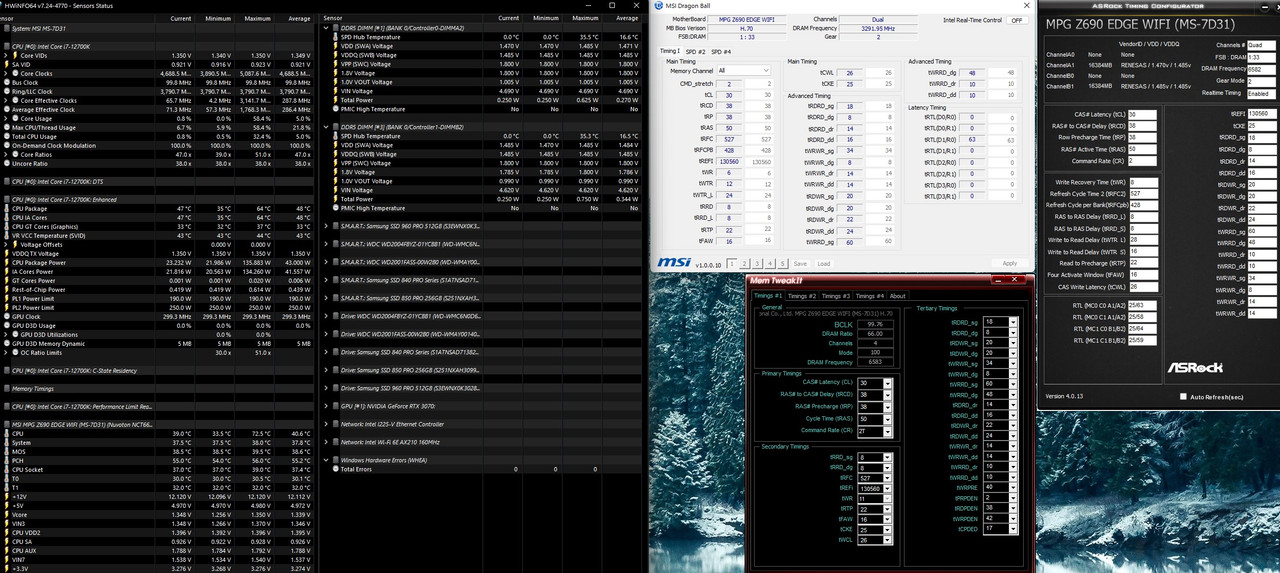This screenshot has height=573, width=1280.
Task: Open About tab in Mem TweakIt
Action: click(x=898, y=296)
